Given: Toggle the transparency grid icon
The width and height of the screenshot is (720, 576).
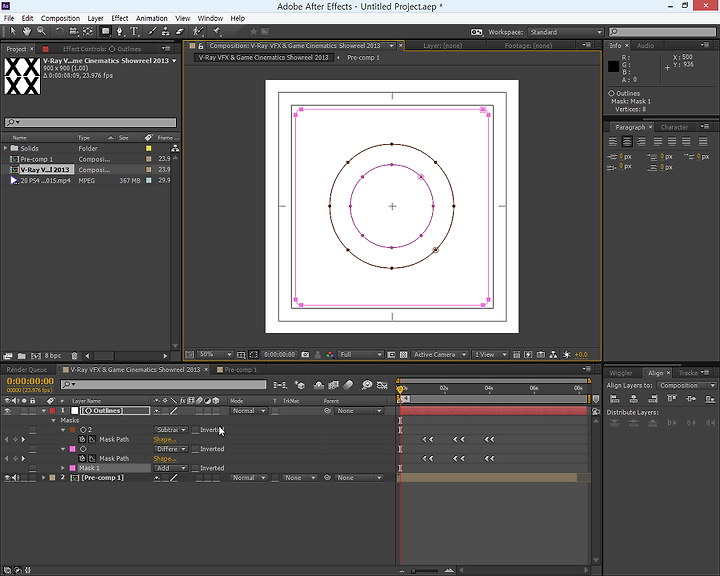Looking at the screenshot, I should pyautogui.click(x=404, y=355).
